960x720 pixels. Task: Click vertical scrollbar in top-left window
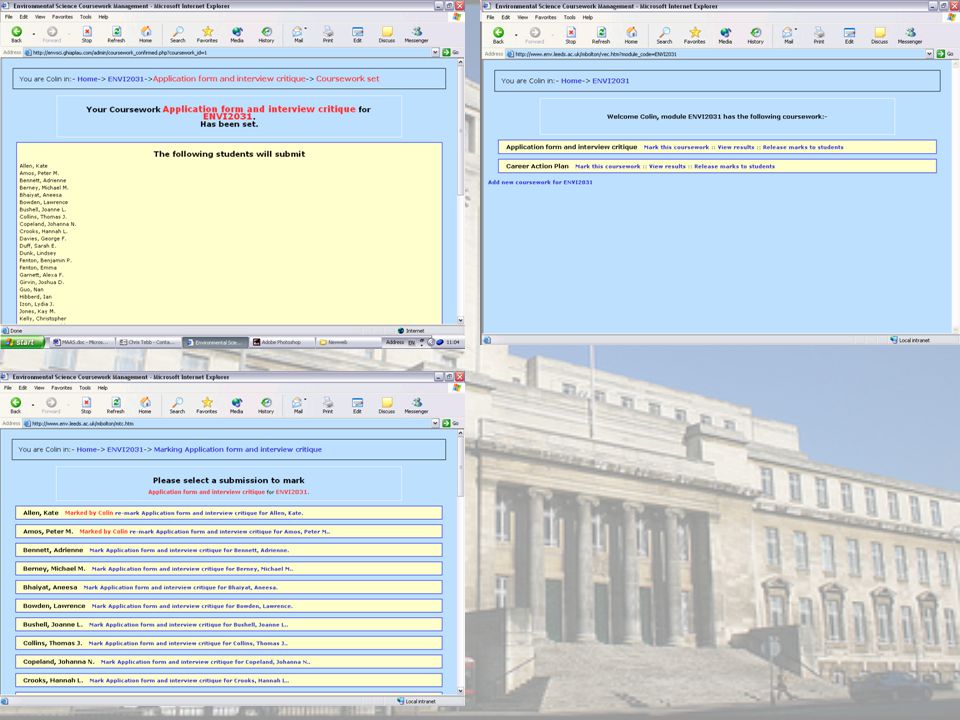click(460, 193)
